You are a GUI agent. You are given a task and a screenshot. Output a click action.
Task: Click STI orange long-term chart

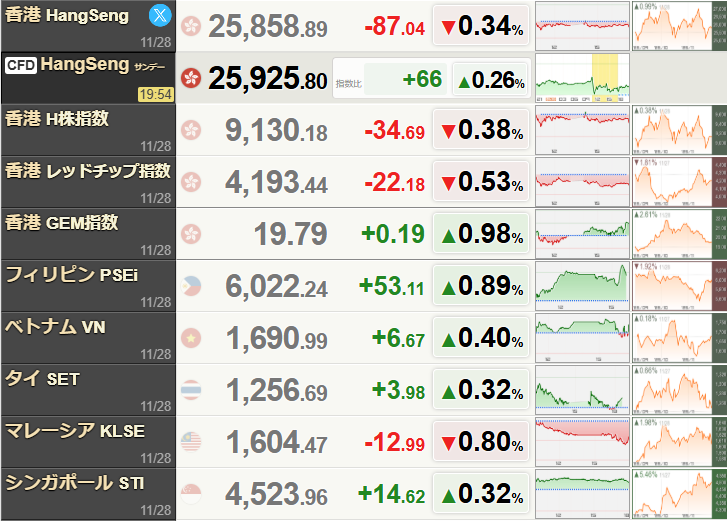tap(679, 494)
